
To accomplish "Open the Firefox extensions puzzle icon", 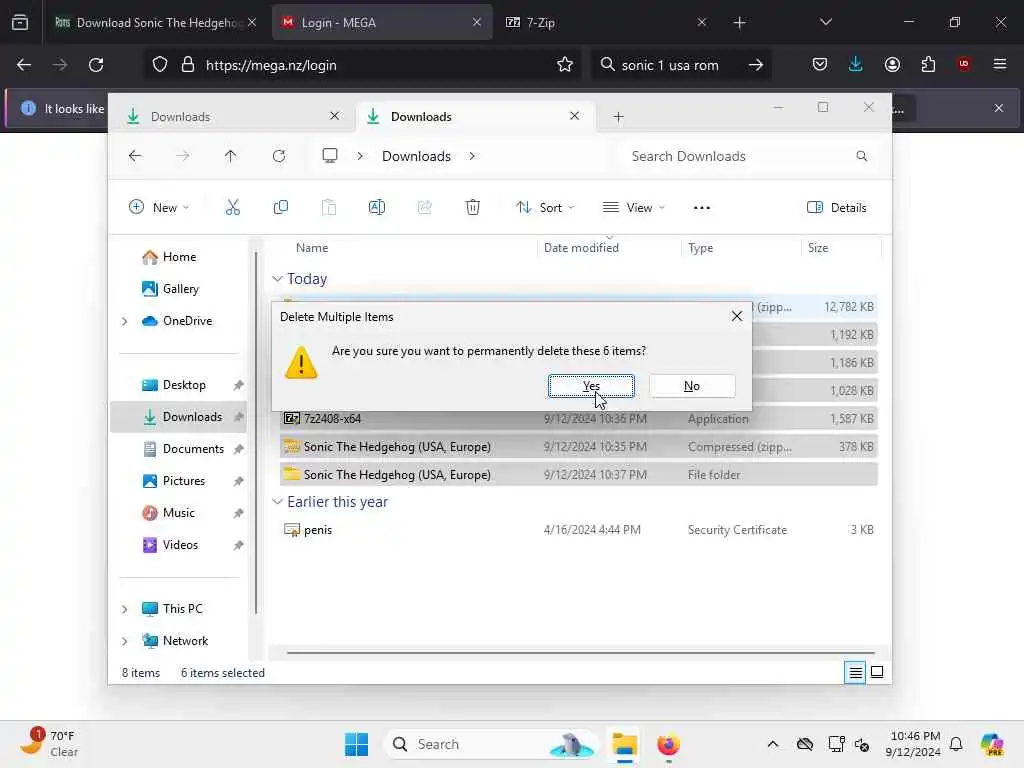I will [x=928, y=65].
